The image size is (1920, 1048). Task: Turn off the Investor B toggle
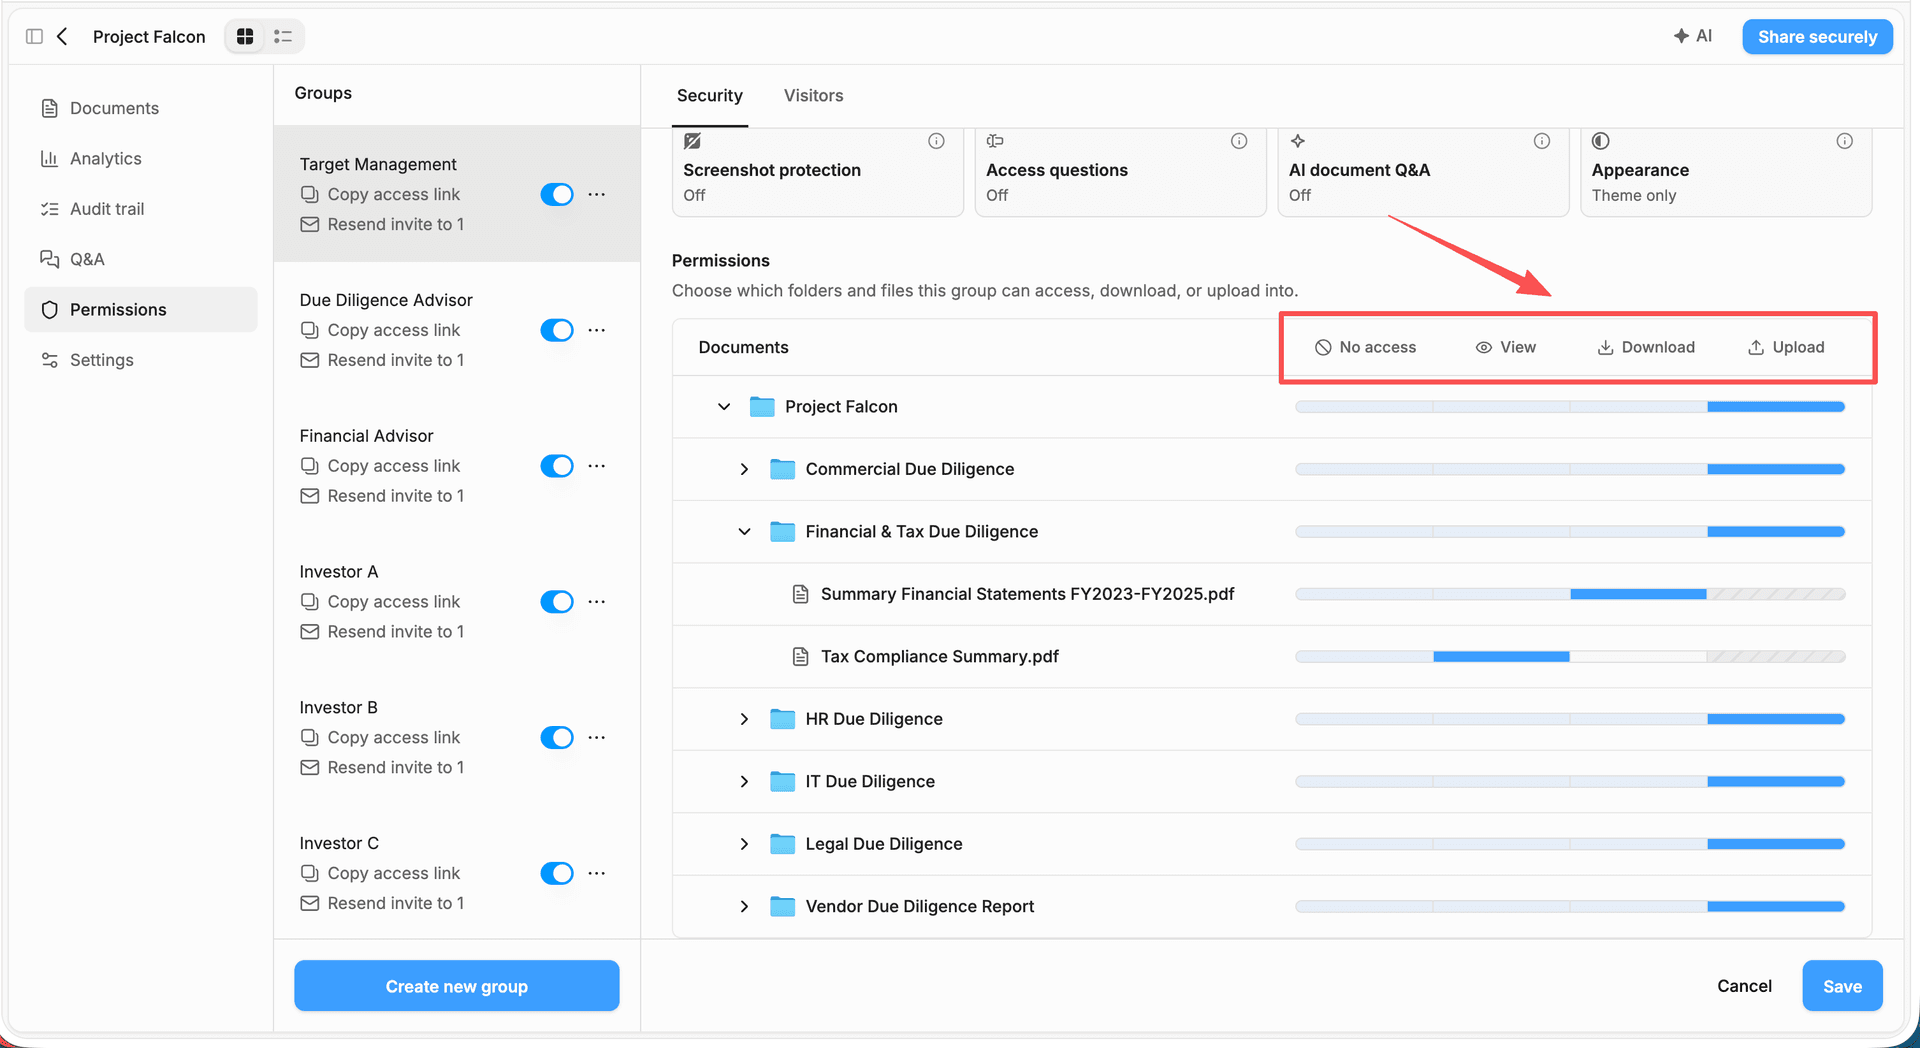point(557,737)
